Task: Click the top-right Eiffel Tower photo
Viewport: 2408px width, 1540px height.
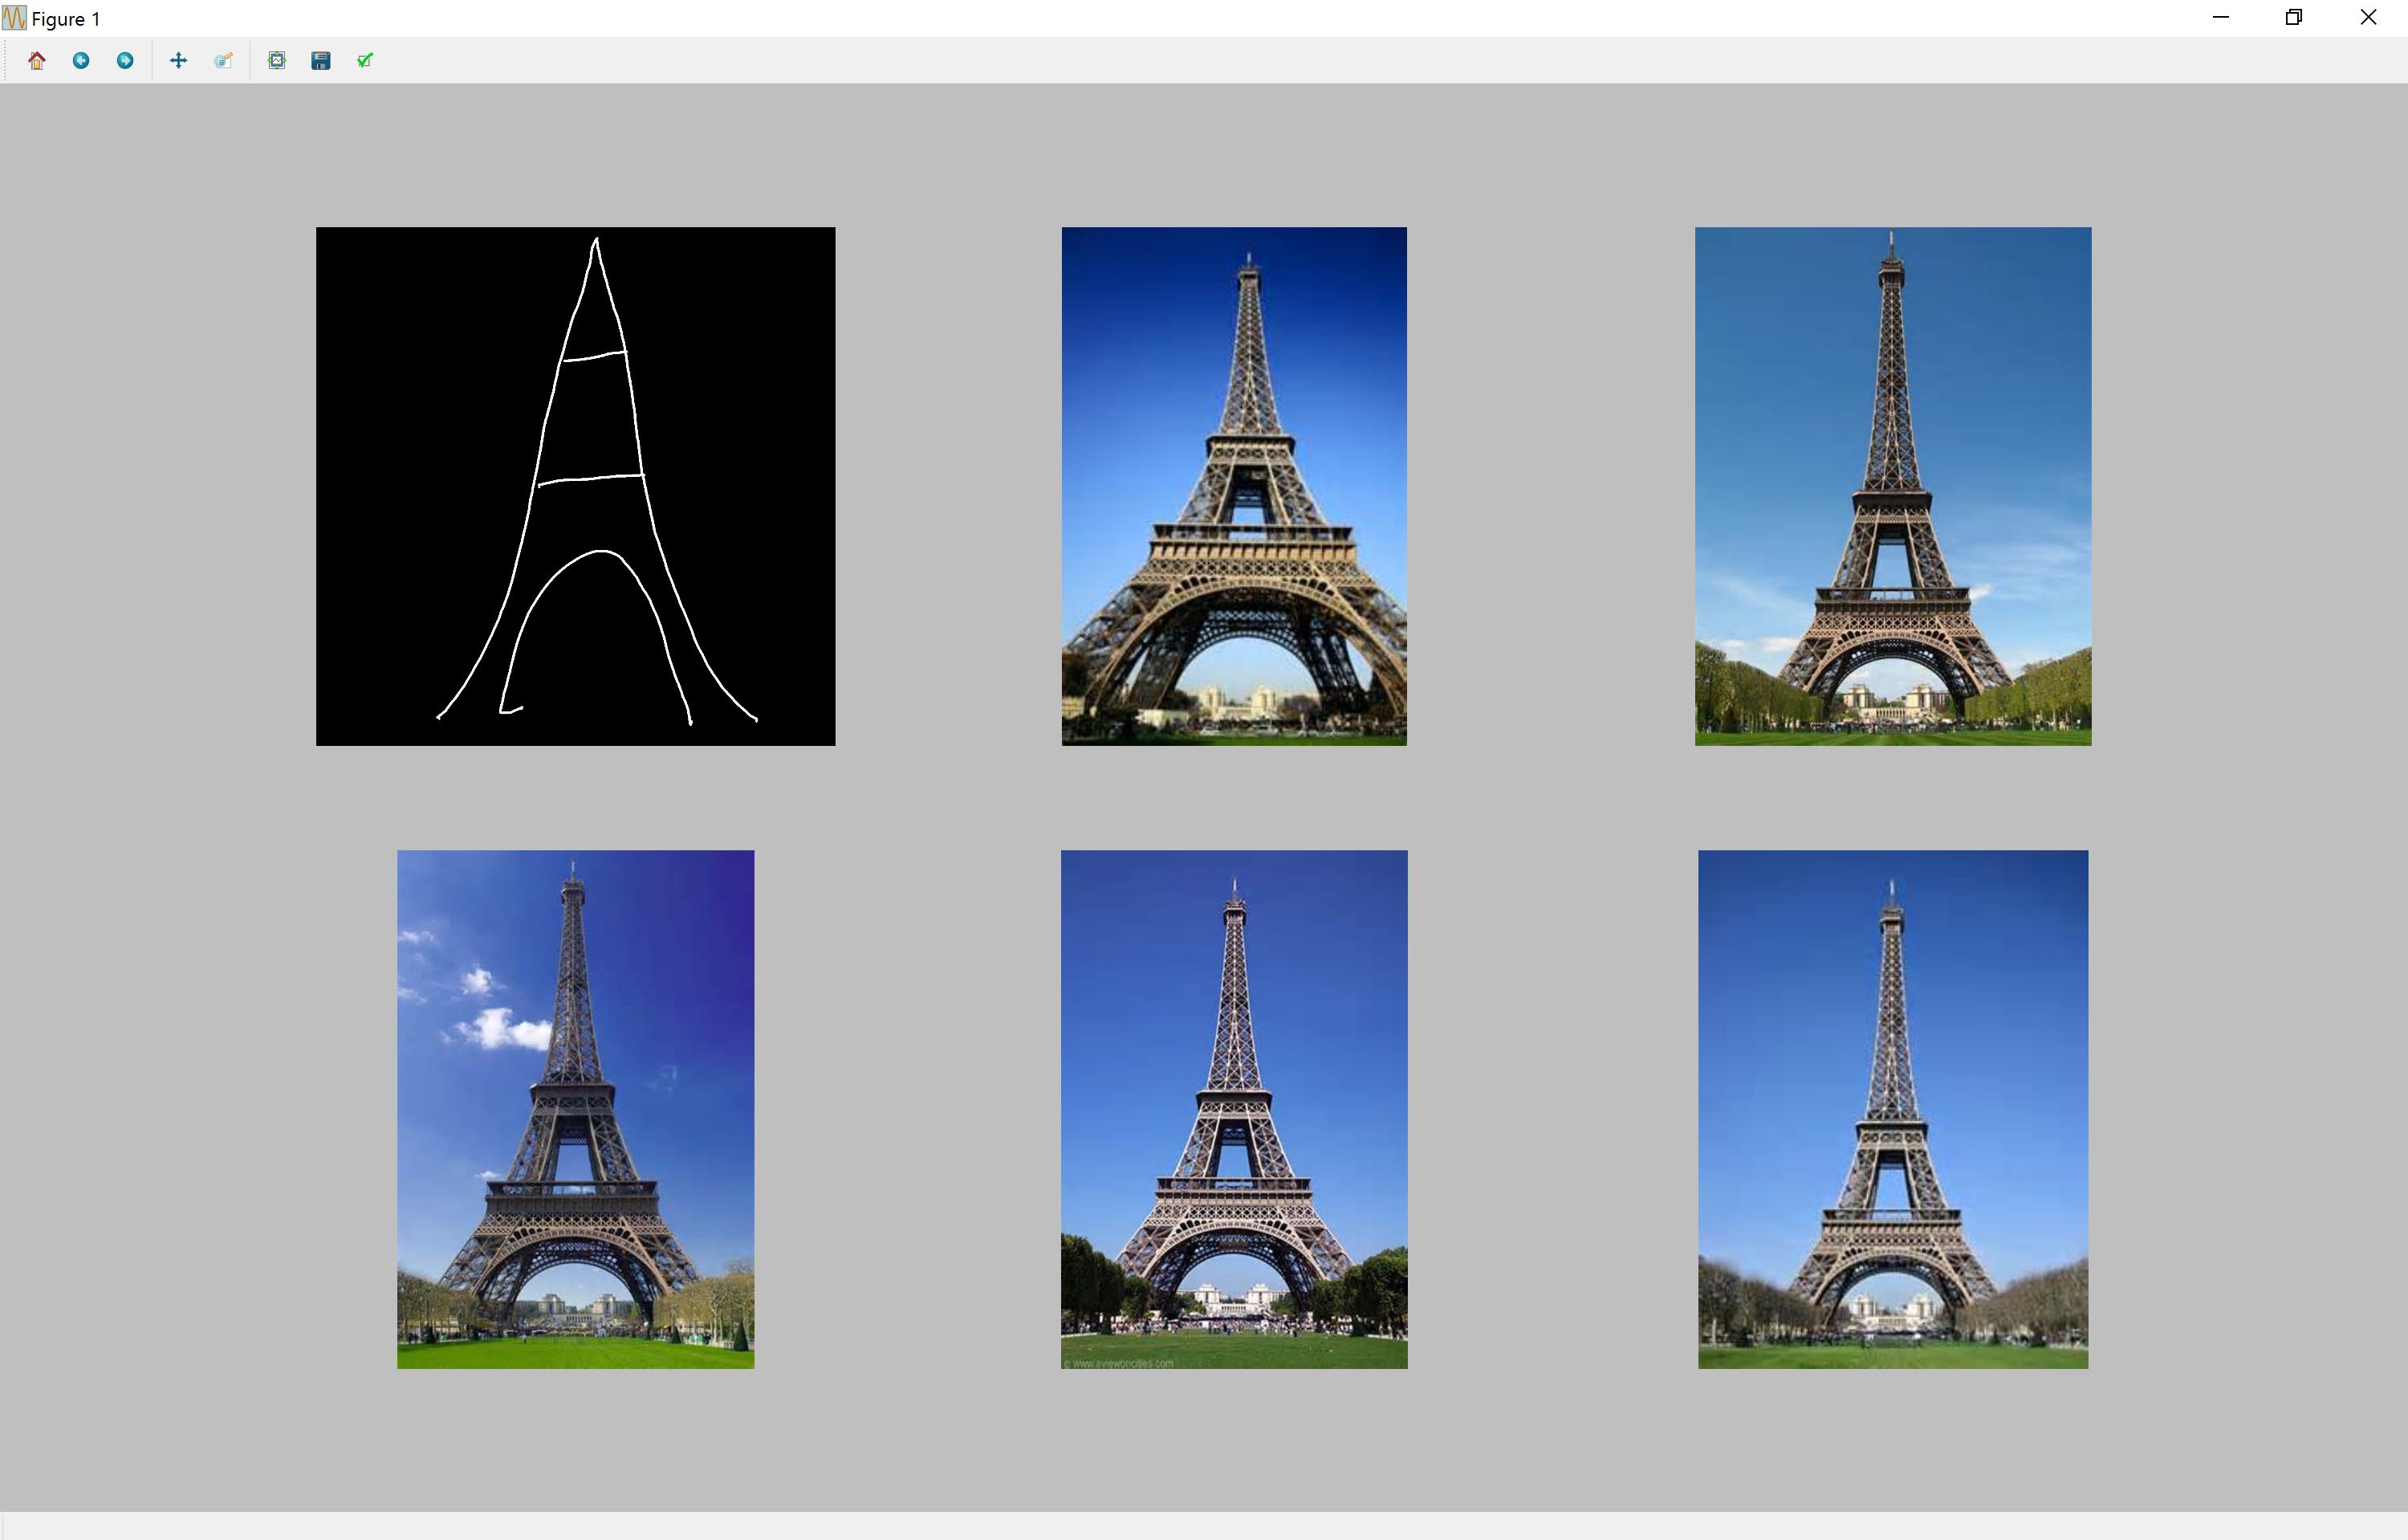Action: pyautogui.click(x=1892, y=486)
